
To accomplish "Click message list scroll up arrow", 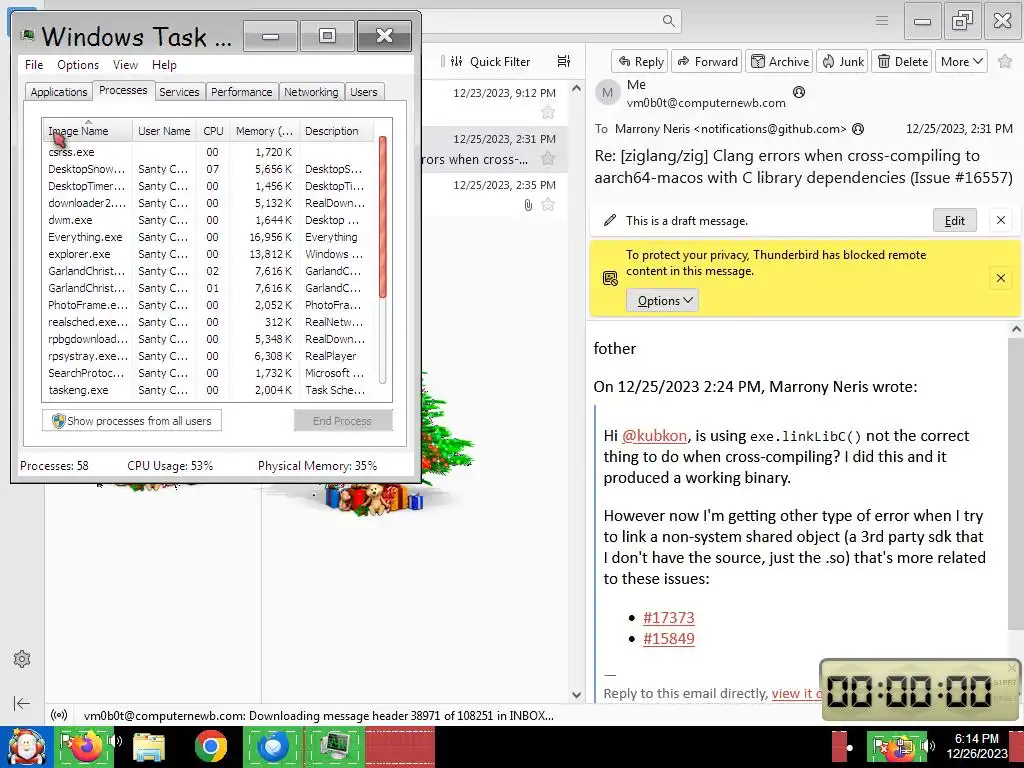I will (576, 88).
